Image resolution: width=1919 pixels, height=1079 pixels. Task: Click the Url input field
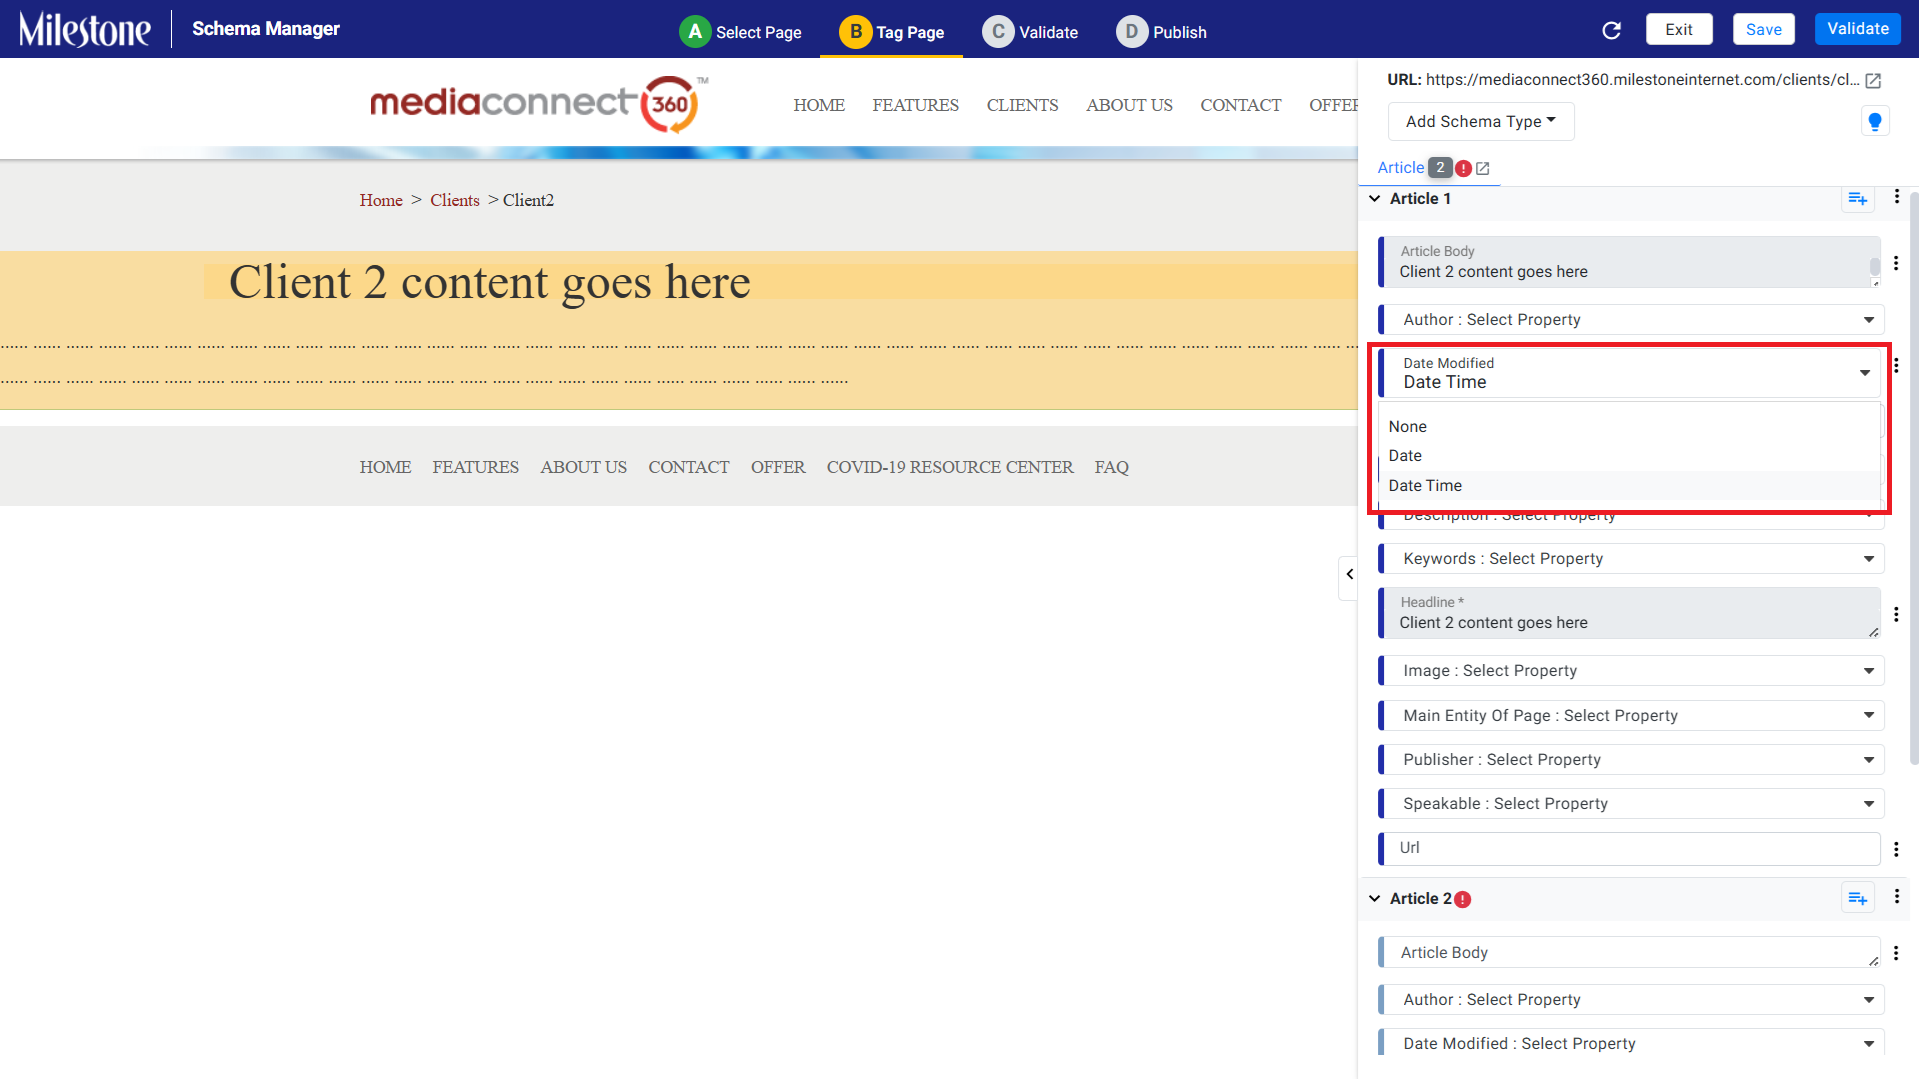[1629, 849]
